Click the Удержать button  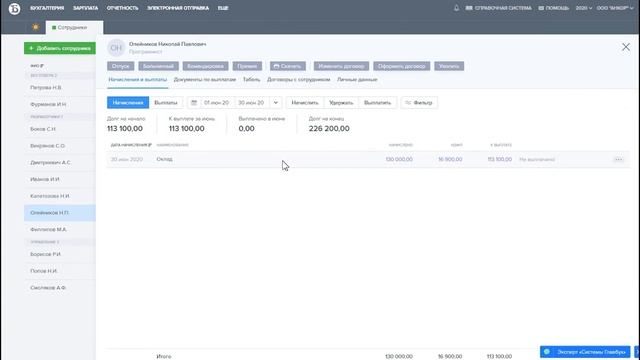(x=341, y=103)
